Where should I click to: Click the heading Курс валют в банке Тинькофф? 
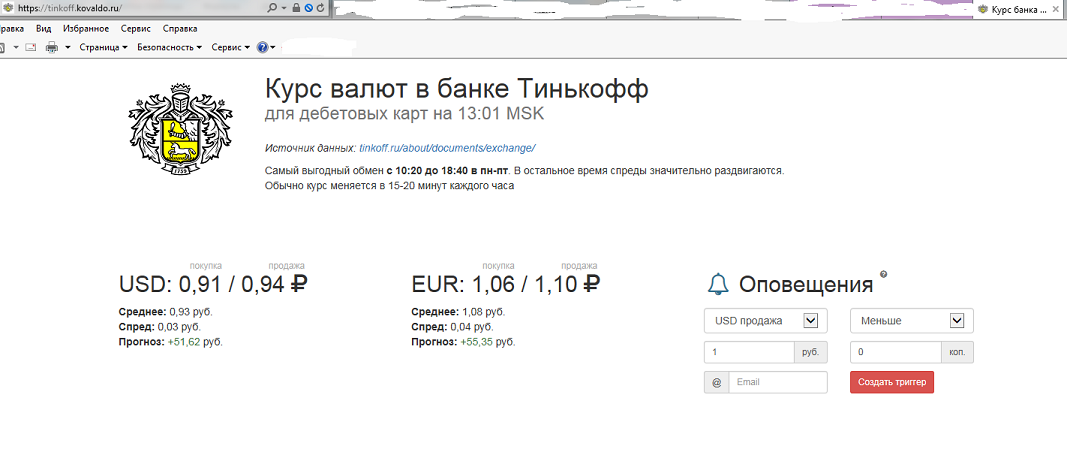click(x=457, y=90)
